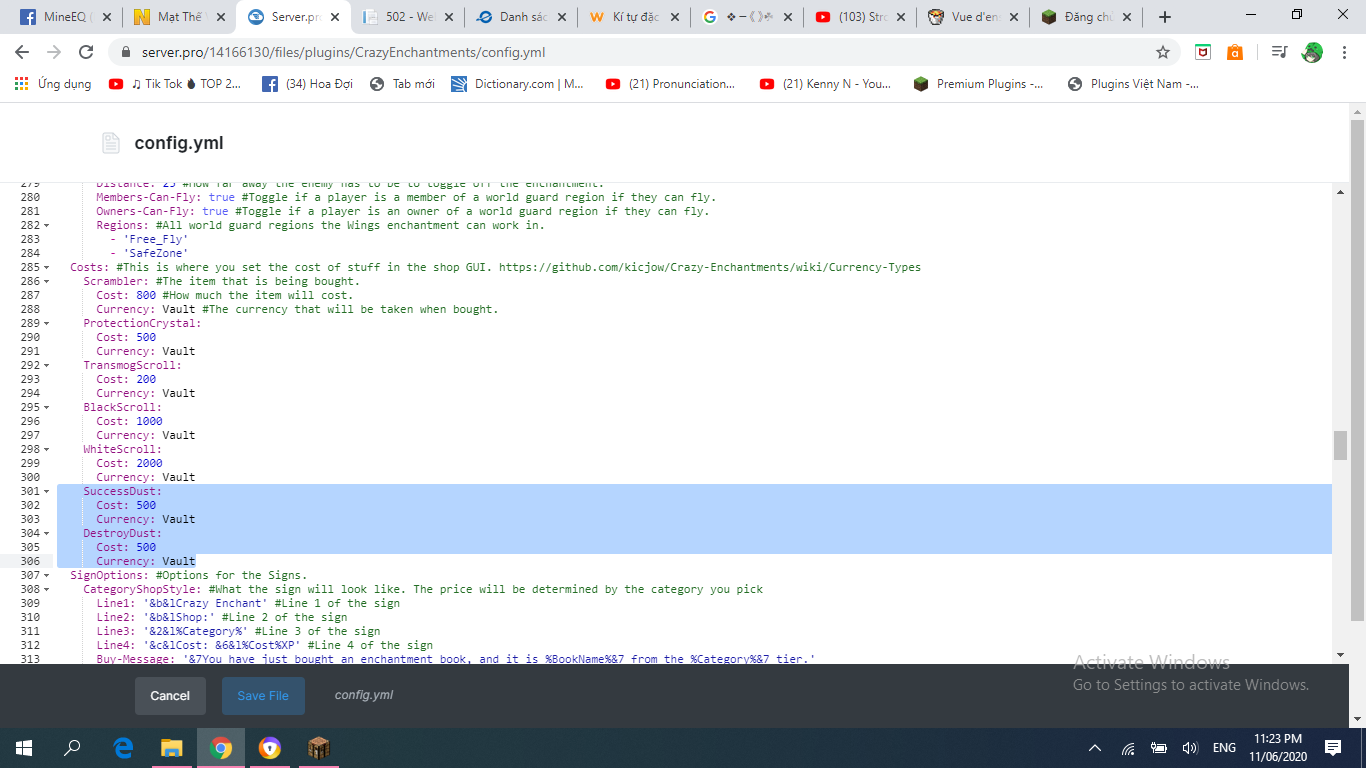Image resolution: width=1366 pixels, height=768 pixels.
Task: Check the battery tray icon
Action: pos(1159,748)
